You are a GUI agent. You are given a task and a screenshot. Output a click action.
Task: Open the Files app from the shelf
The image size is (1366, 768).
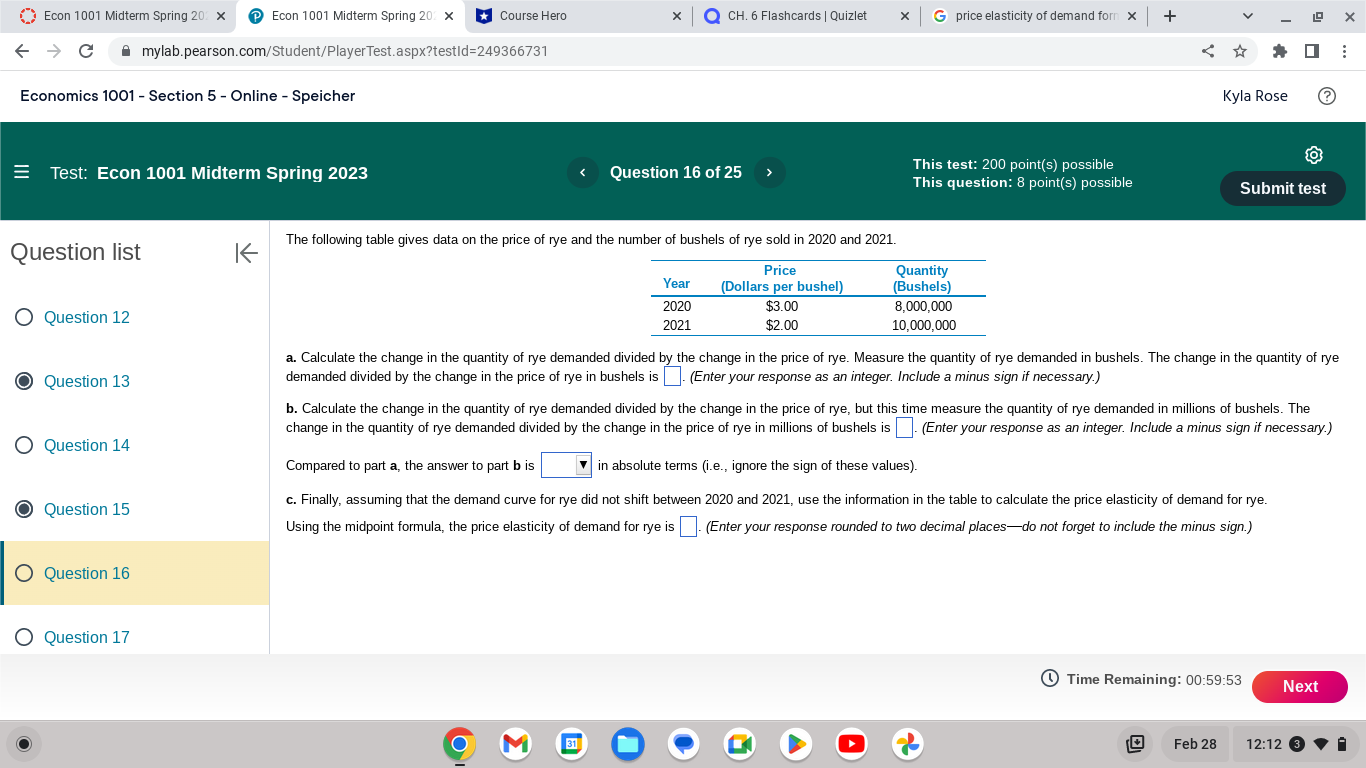(627, 744)
